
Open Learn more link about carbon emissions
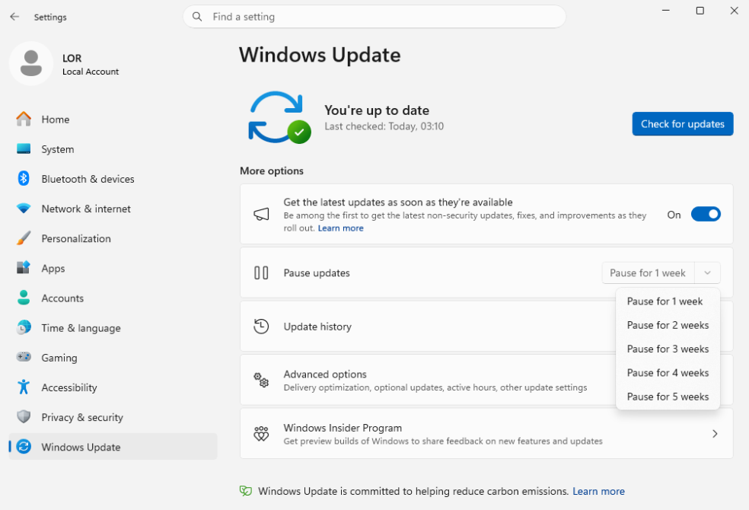pyautogui.click(x=599, y=491)
